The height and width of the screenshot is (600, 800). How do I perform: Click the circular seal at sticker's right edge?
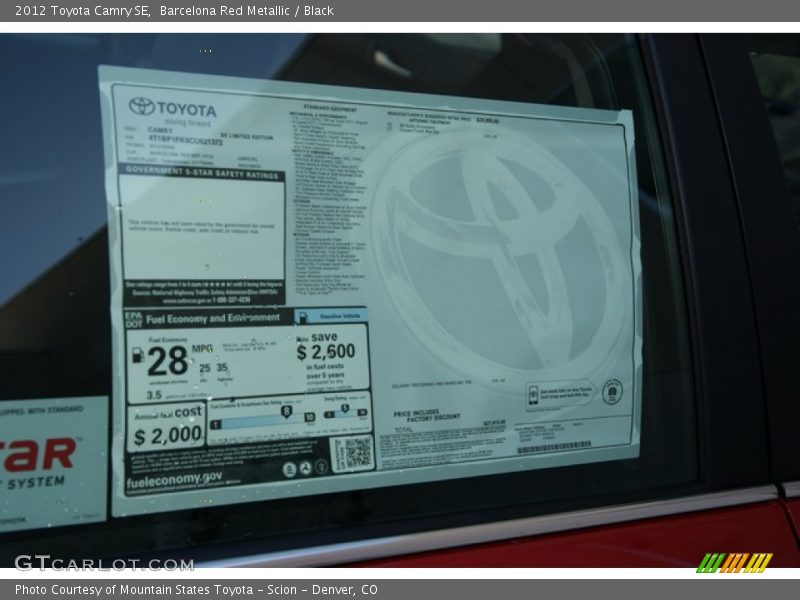612,391
